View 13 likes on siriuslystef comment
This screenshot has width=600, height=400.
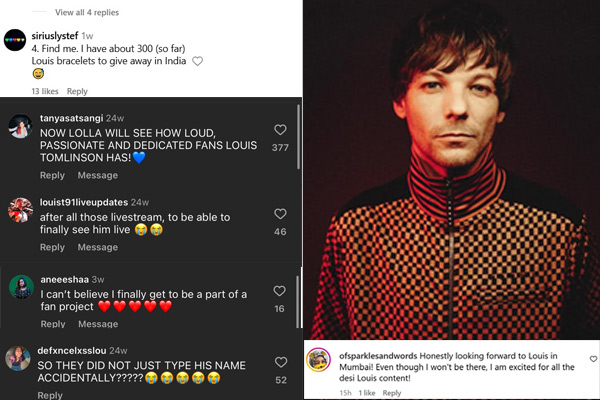45,91
